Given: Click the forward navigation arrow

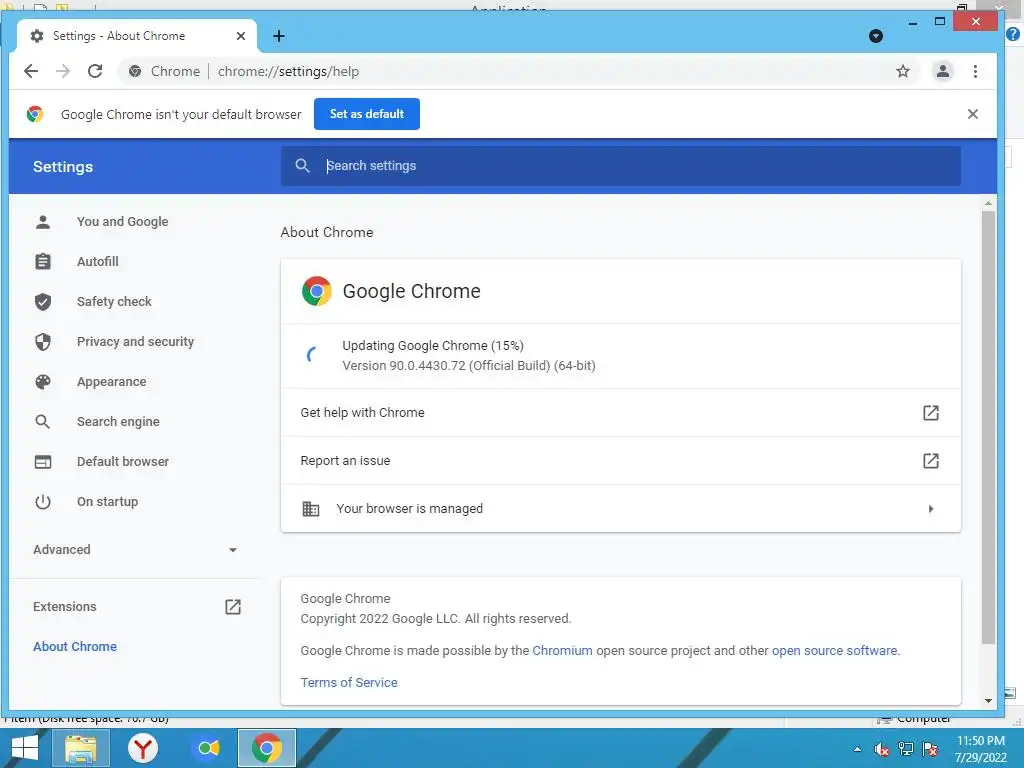Looking at the screenshot, I should click(63, 71).
